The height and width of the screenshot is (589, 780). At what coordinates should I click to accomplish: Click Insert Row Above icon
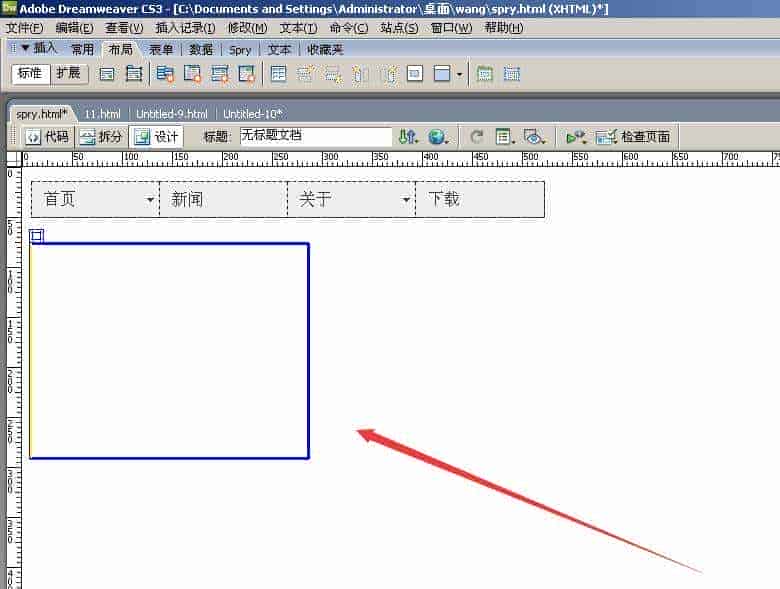[x=306, y=74]
